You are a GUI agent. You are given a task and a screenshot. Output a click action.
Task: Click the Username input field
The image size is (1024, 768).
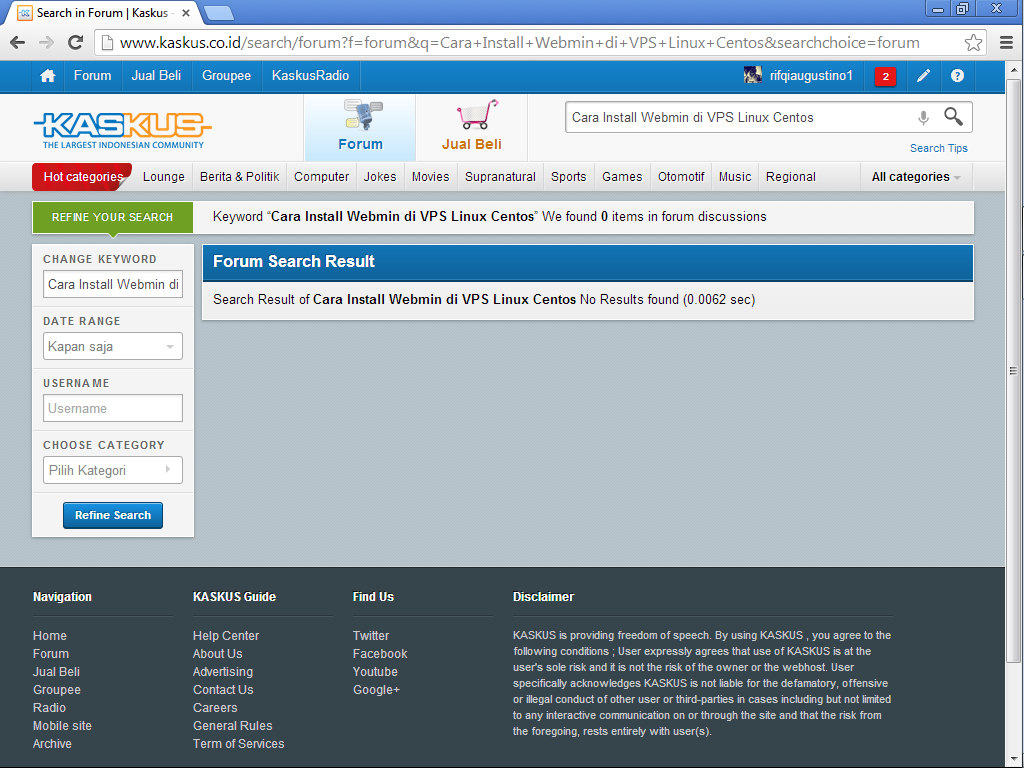point(113,408)
